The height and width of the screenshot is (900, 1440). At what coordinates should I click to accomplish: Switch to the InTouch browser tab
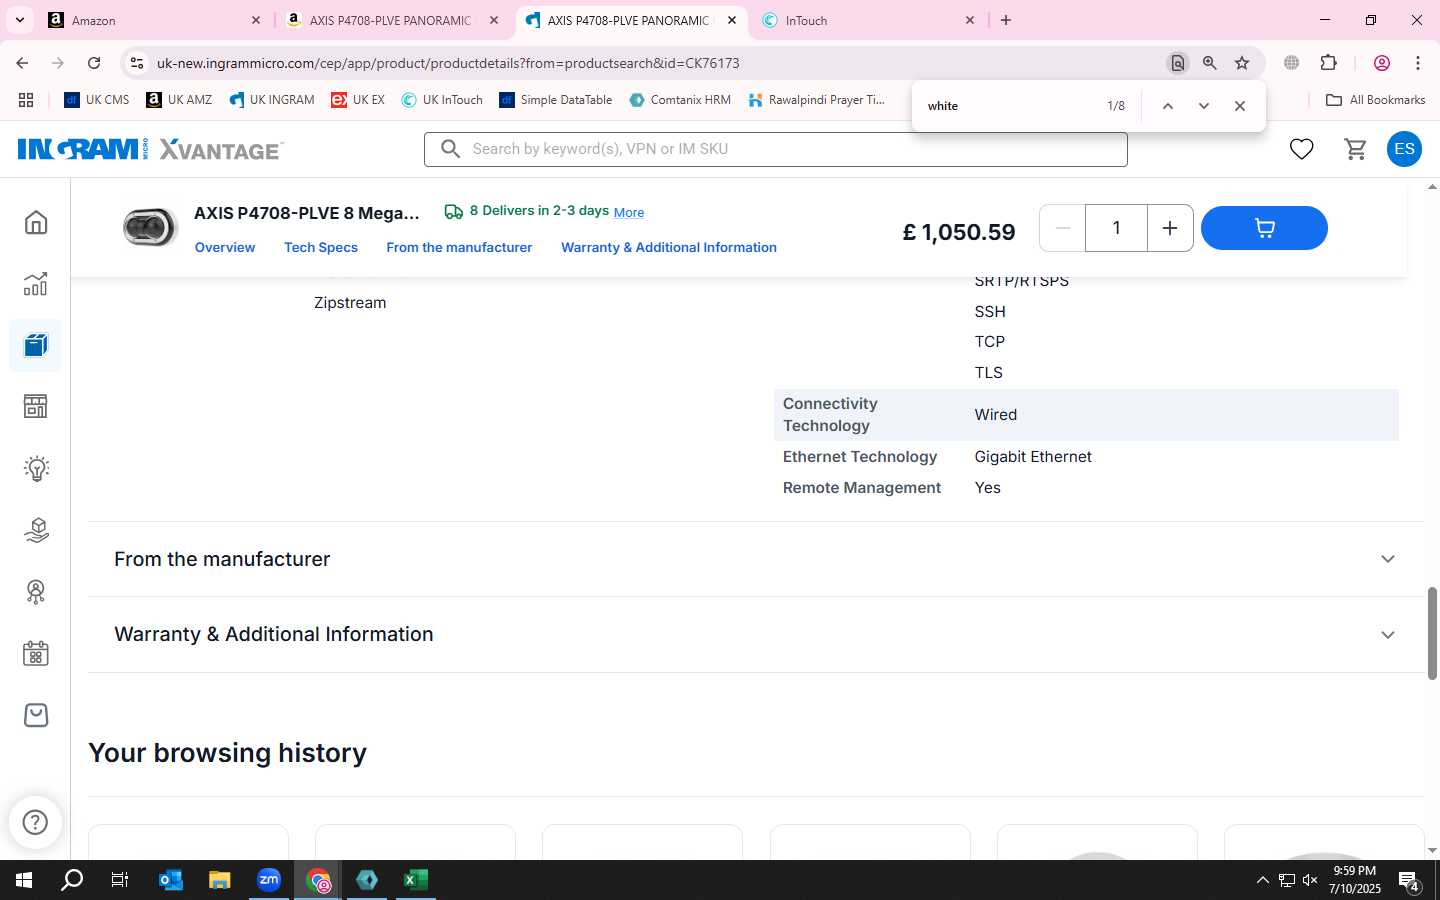[x=869, y=20]
